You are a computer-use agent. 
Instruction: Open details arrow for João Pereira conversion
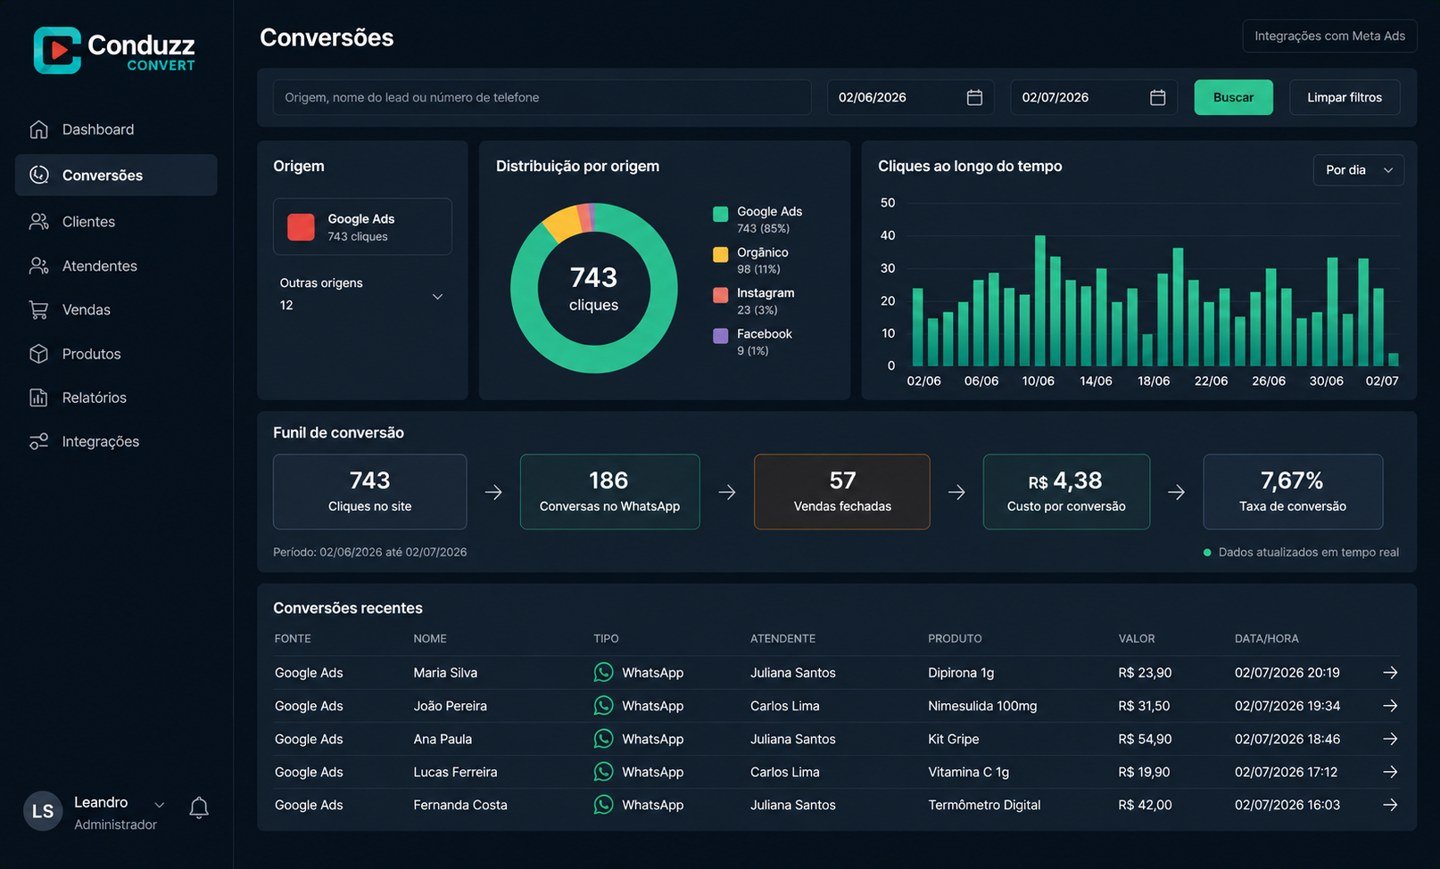(1390, 705)
